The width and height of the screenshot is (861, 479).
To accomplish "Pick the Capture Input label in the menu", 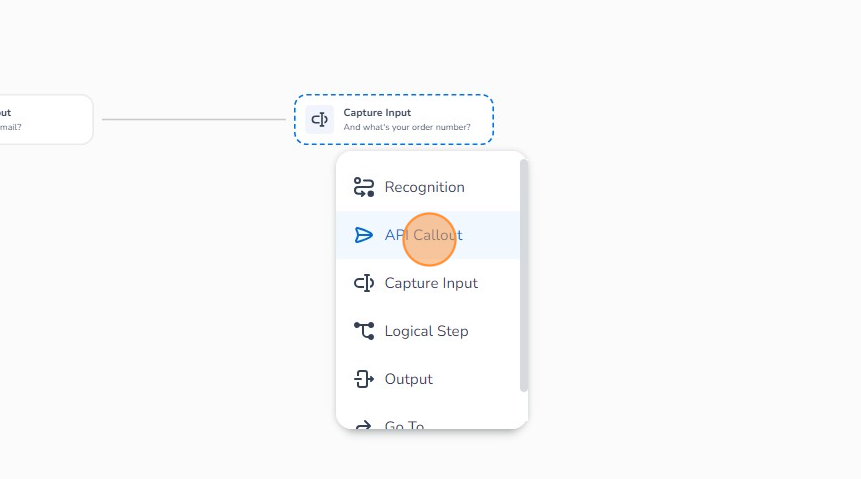I will tap(431, 283).
